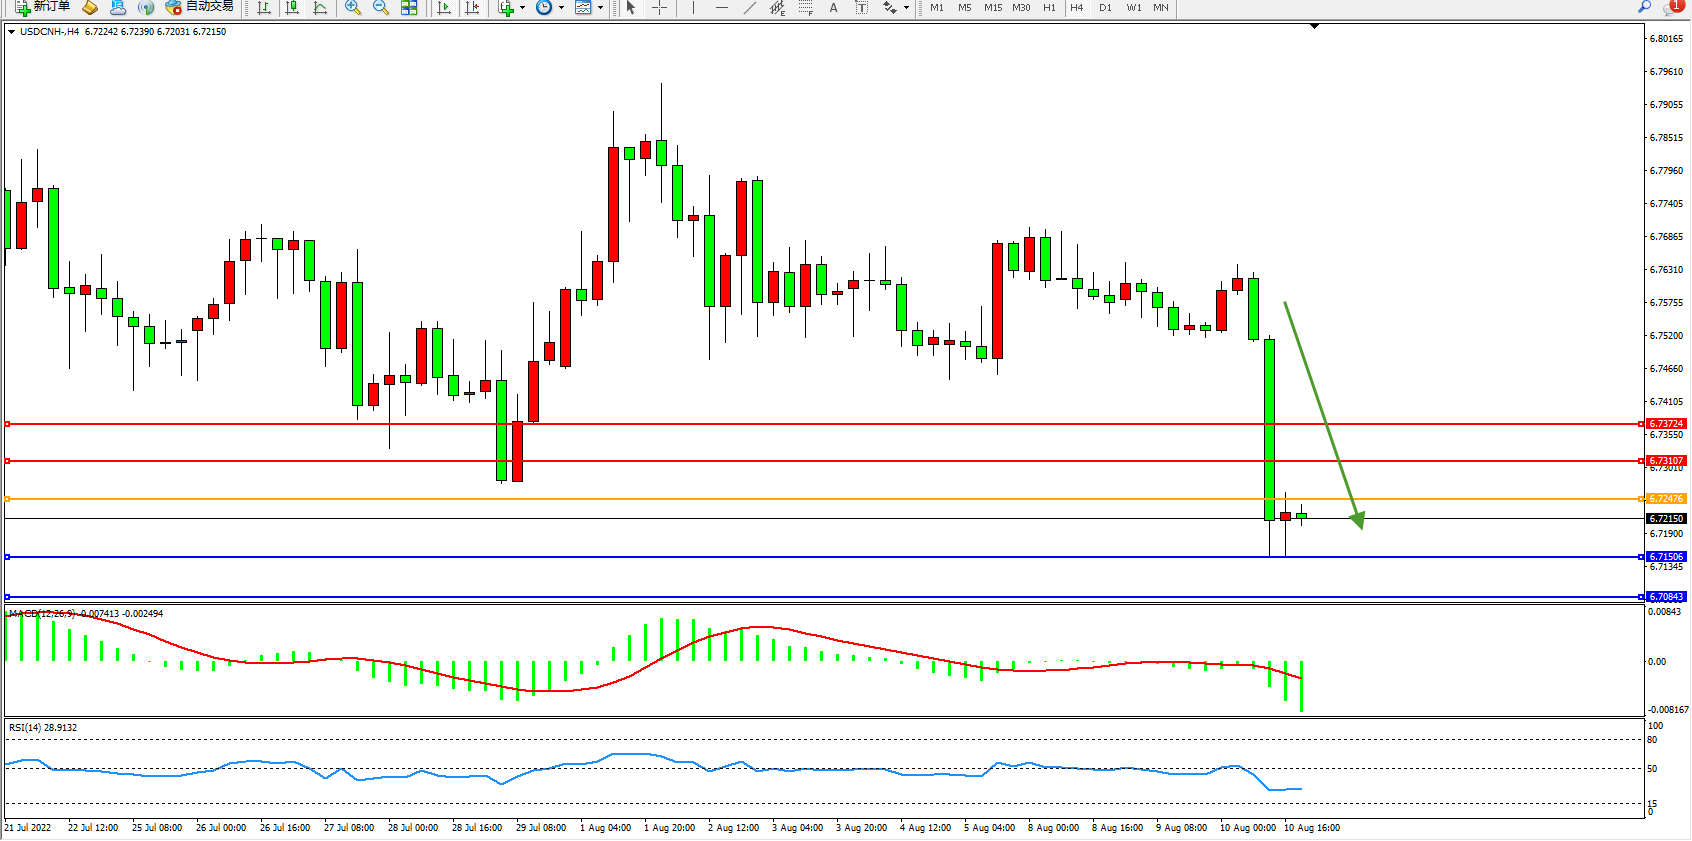Viewport: 1692px width, 841px height.
Task: Click the New Order (新订单) button
Action: 42,7
